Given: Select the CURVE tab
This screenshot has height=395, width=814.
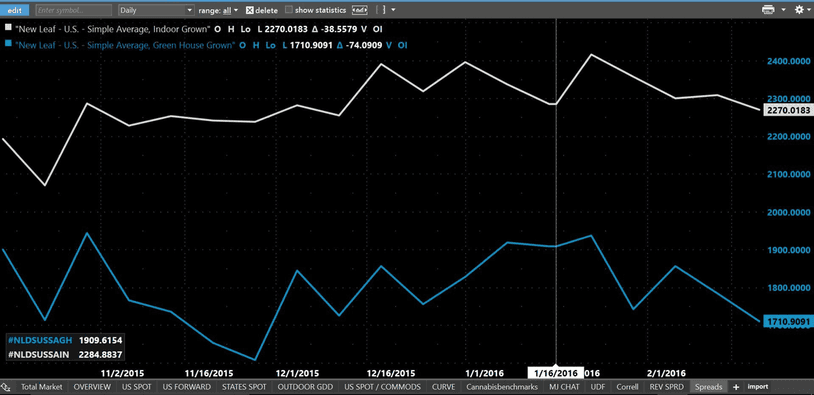Looking at the screenshot, I should click(443, 387).
